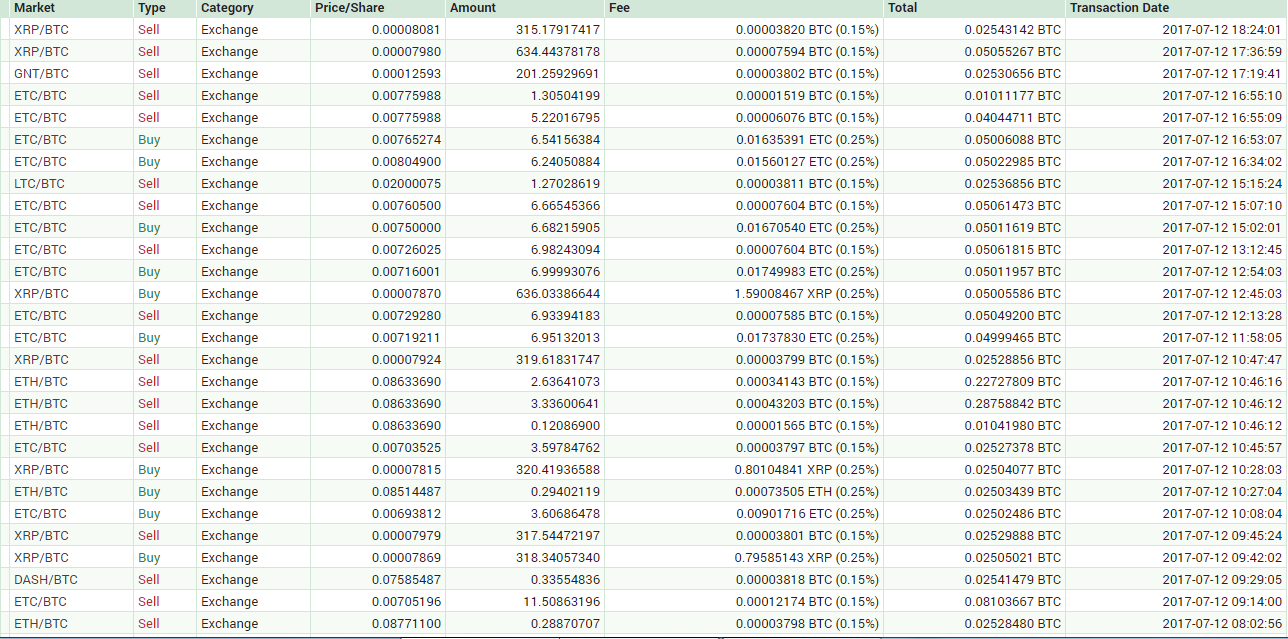This screenshot has width=1288, height=639.
Task: Click the total 0.28758842 BTC
Action: point(1013,404)
